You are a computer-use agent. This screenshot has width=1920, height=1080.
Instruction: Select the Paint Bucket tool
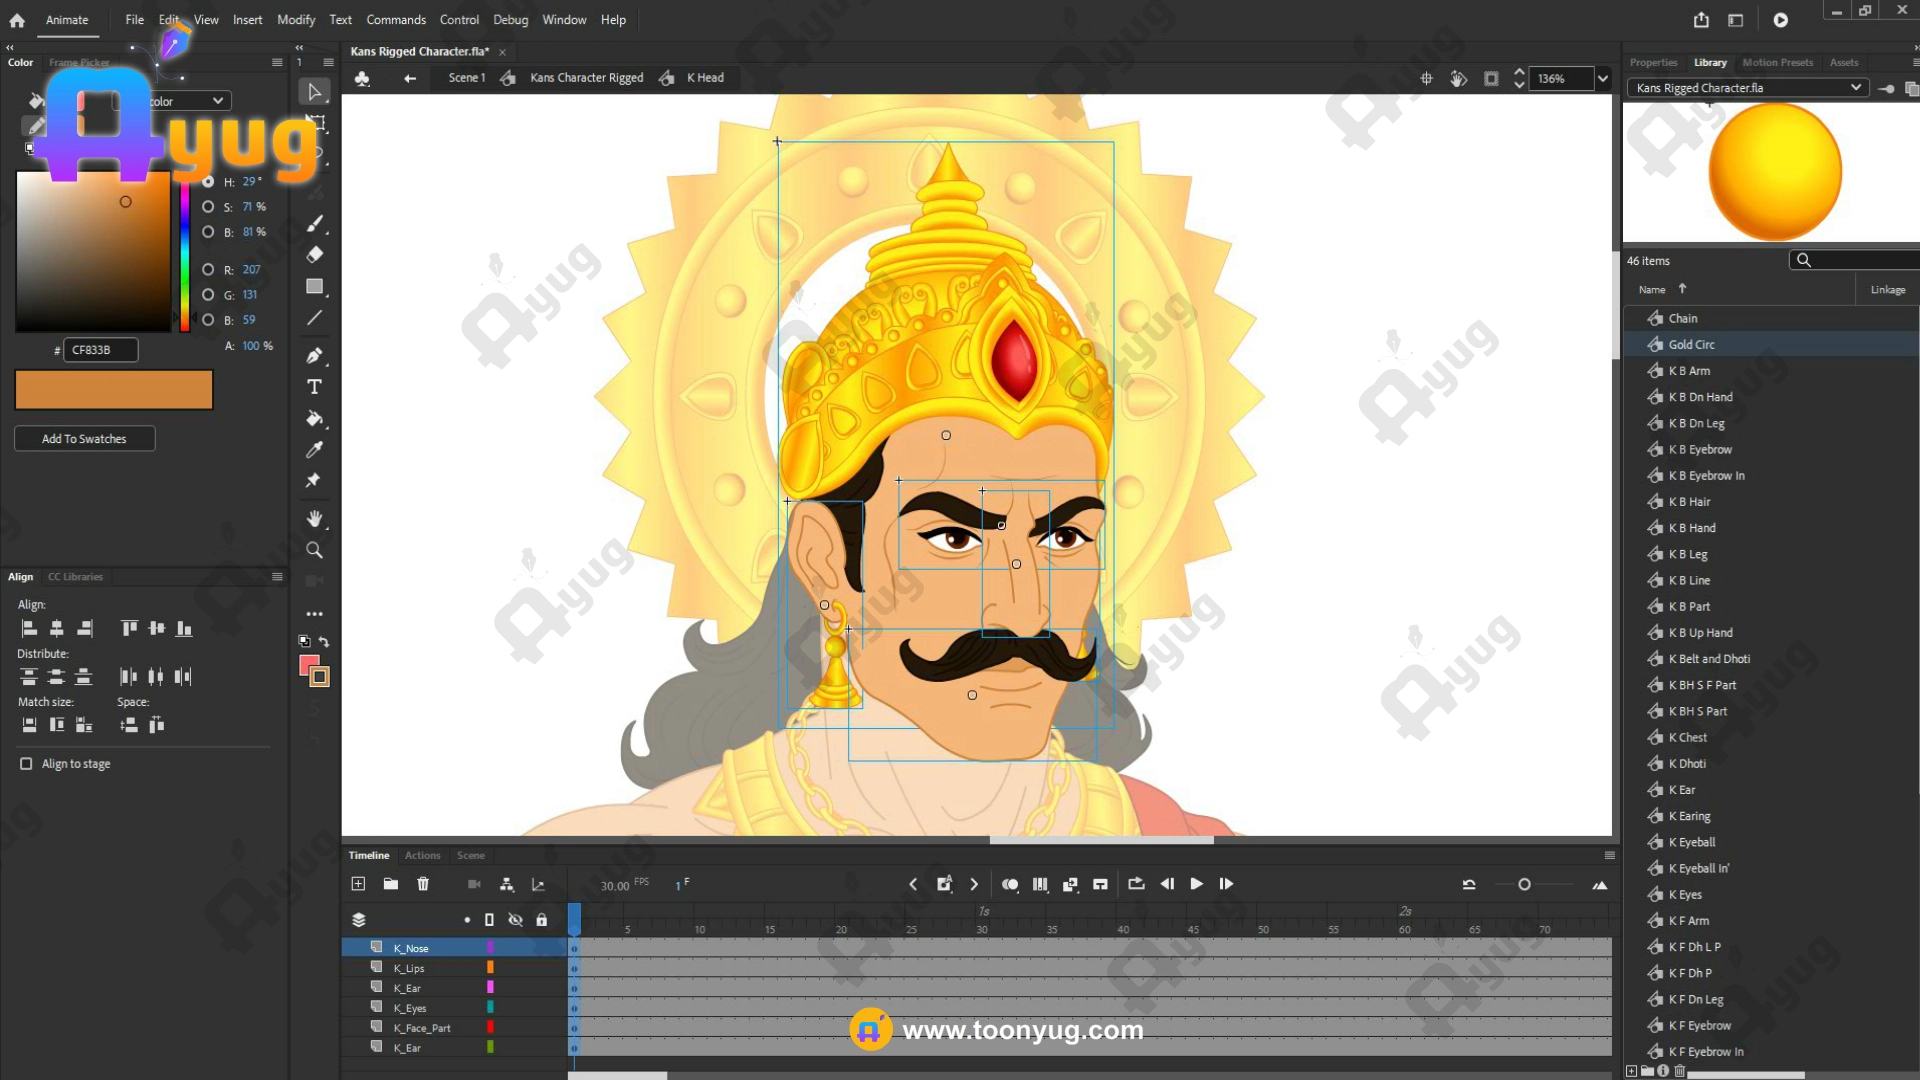click(x=314, y=418)
